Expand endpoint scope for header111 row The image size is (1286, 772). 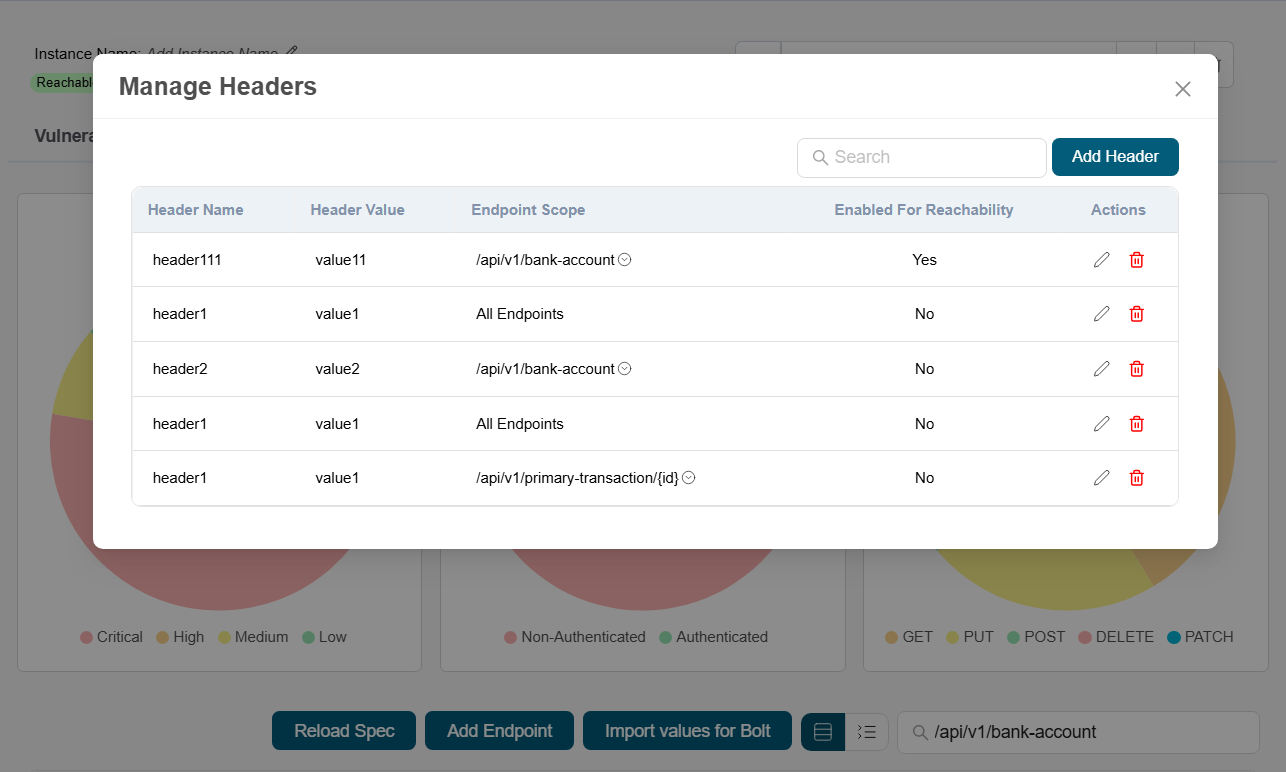coord(625,260)
